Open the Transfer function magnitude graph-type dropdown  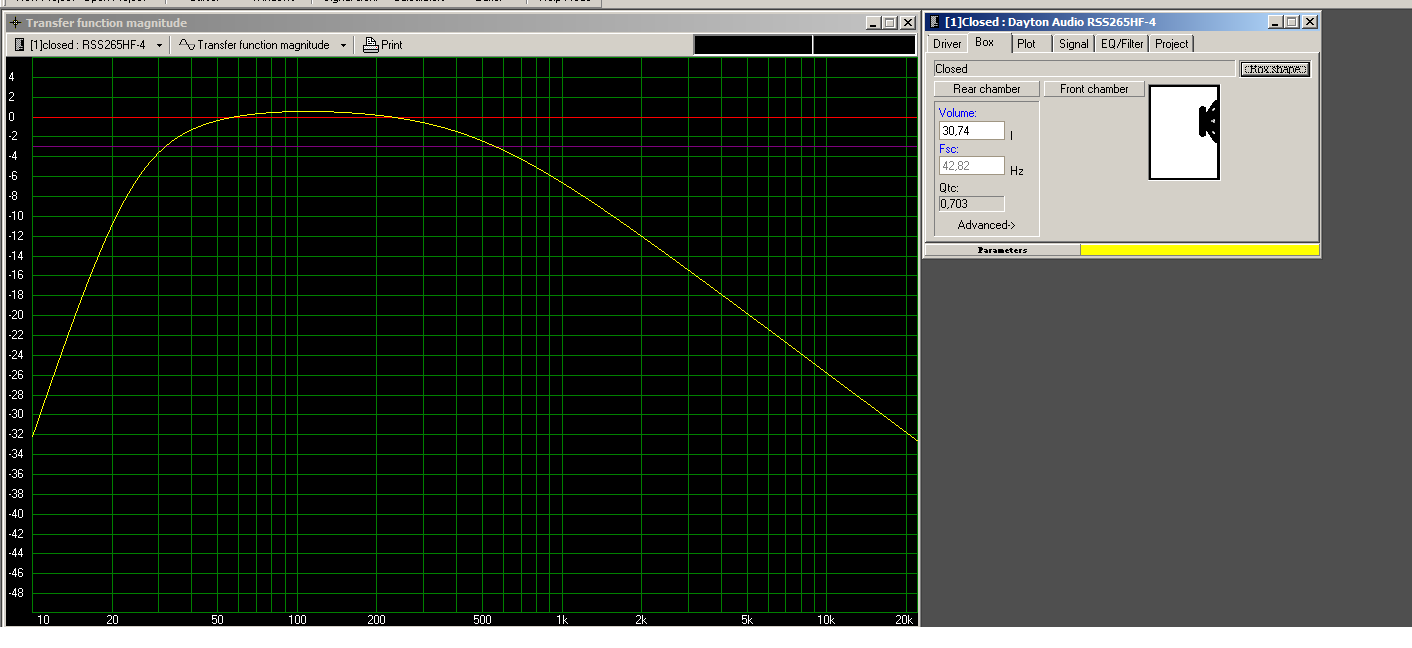(x=263, y=45)
